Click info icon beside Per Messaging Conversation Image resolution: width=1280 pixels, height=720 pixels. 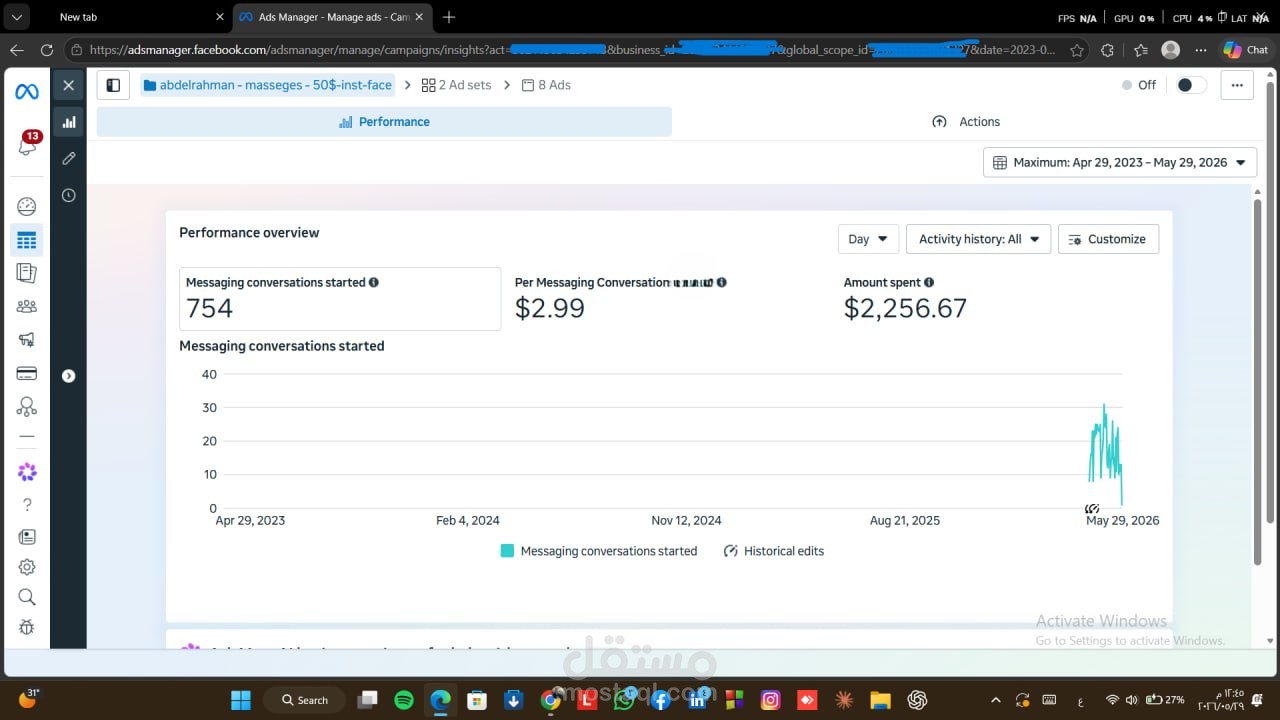pyautogui.click(x=721, y=282)
